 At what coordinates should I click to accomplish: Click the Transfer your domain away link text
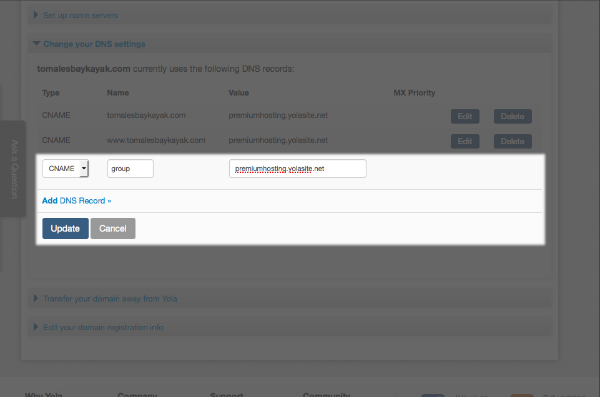pyautogui.click(x=110, y=299)
